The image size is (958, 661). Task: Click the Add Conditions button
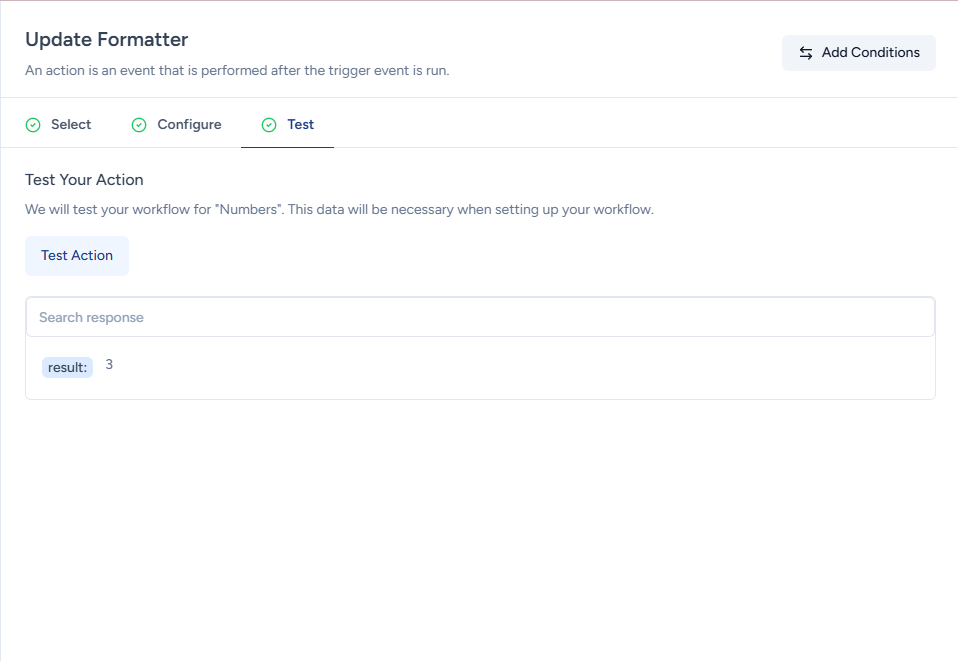coord(858,53)
